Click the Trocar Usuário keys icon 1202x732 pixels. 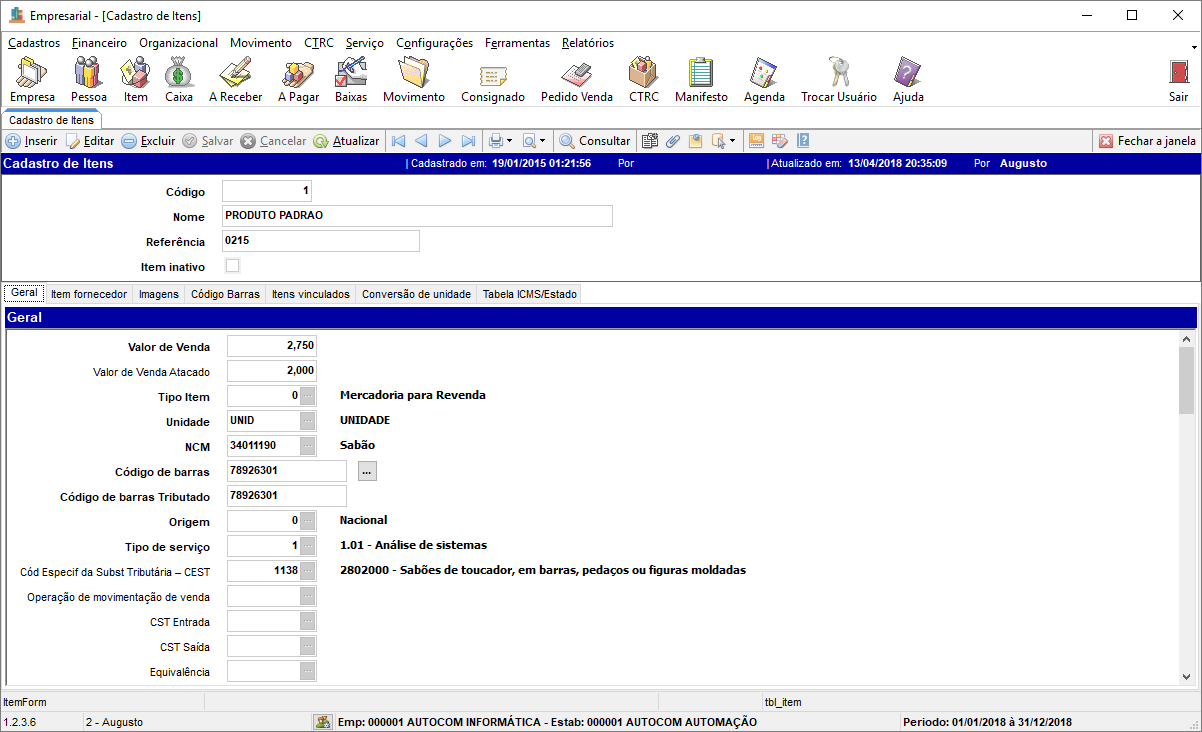pyautogui.click(x=838, y=79)
